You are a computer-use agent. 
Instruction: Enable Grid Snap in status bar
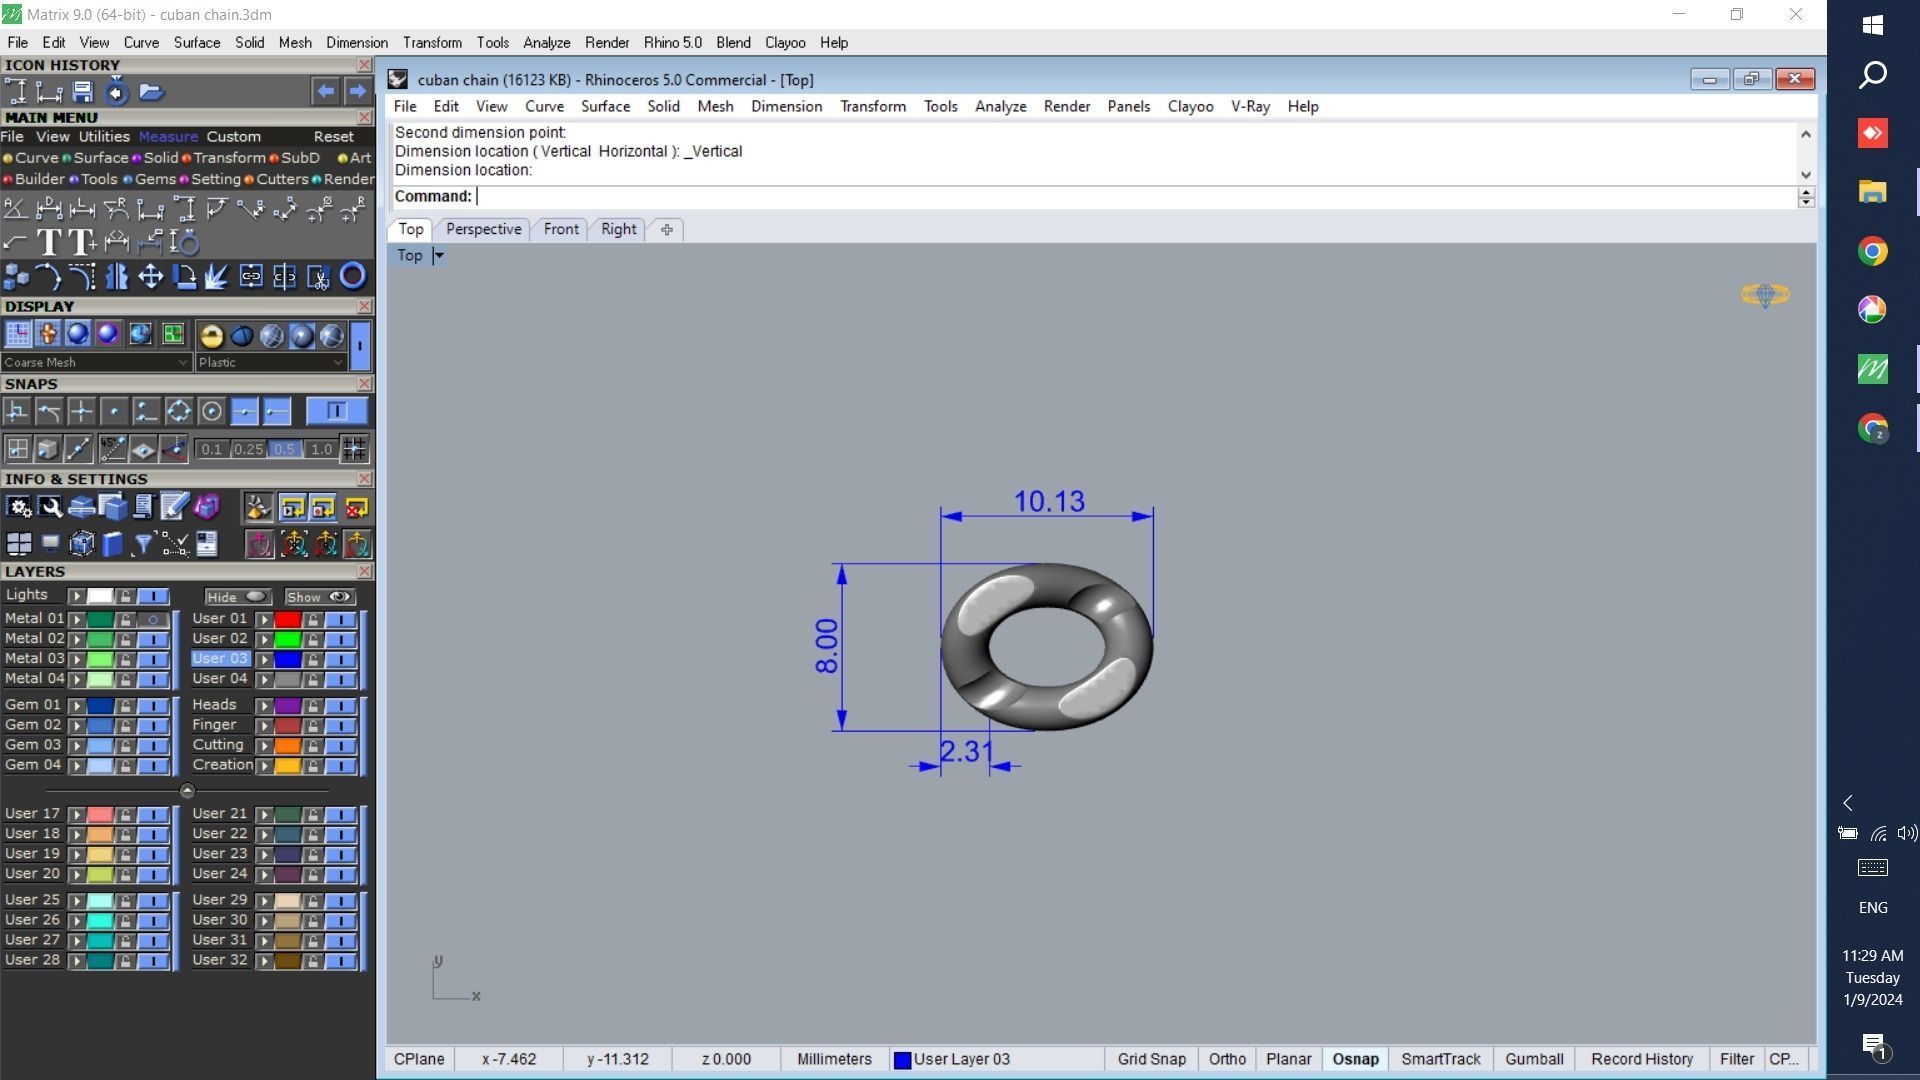[x=1151, y=1059]
